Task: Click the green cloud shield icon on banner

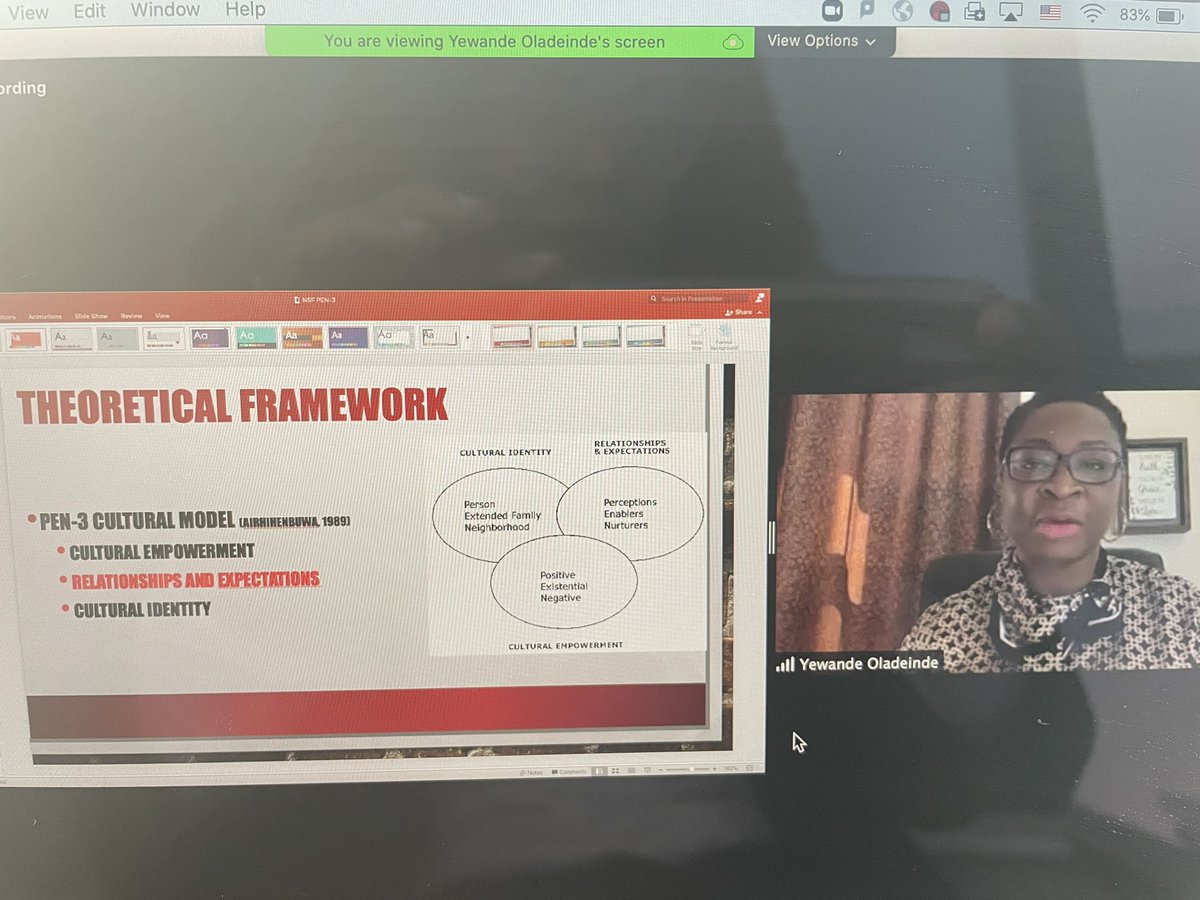Action: tap(733, 41)
